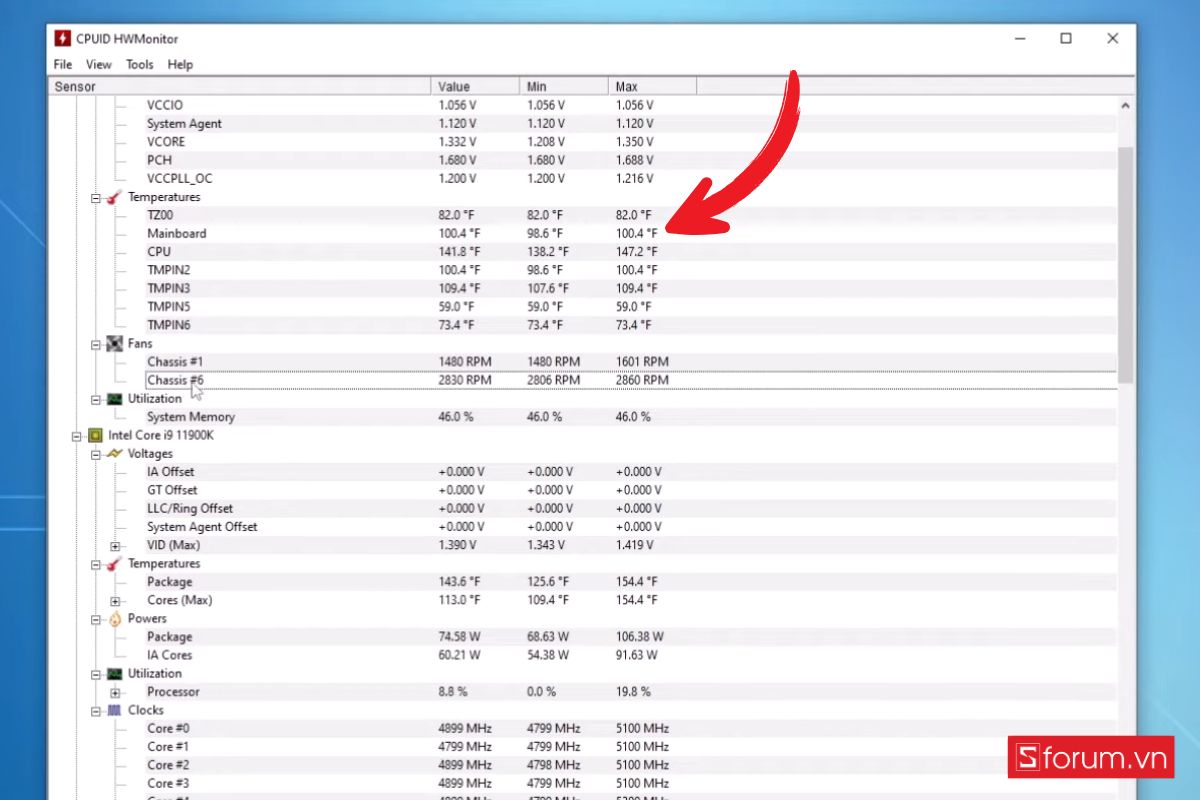Open the File menu
This screenshot has height=800, width=1200.
[63, 65]
